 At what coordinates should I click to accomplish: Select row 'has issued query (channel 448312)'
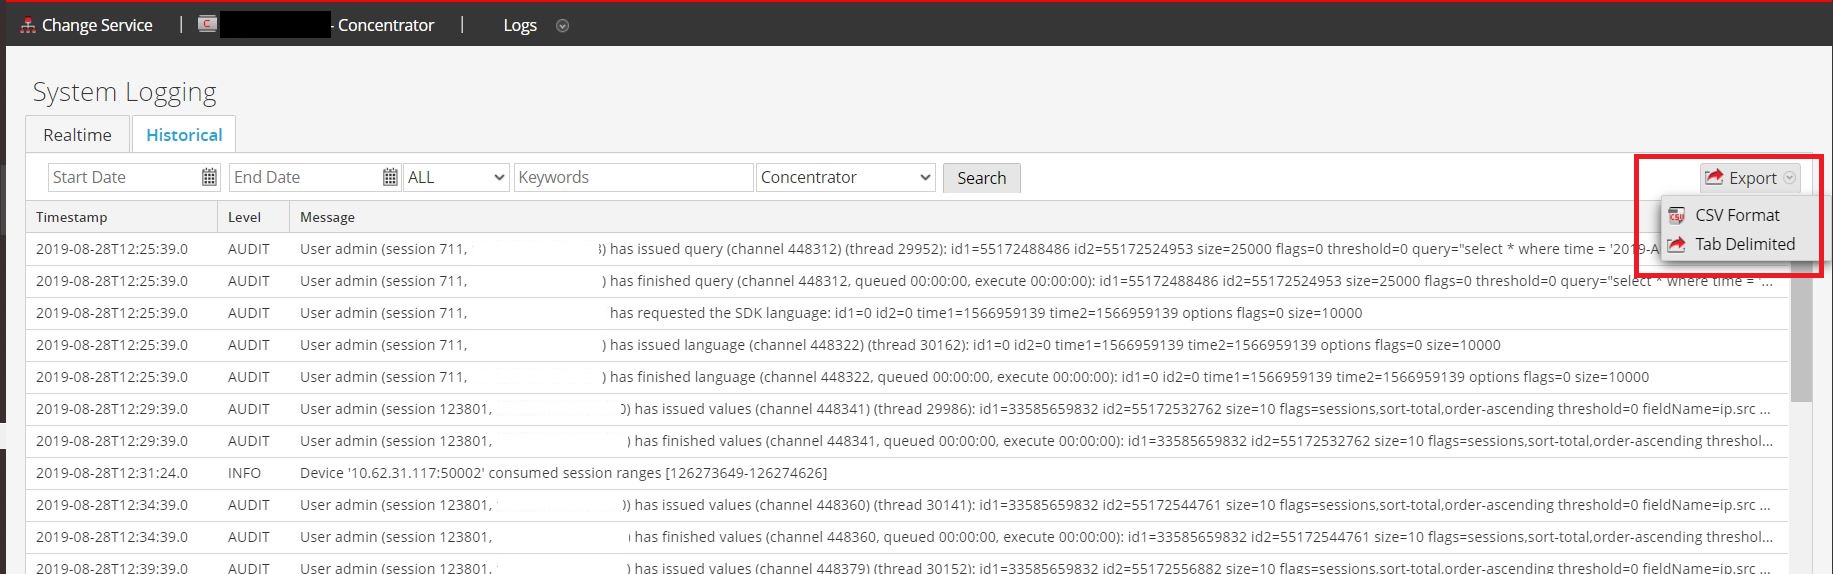point(907,249)
